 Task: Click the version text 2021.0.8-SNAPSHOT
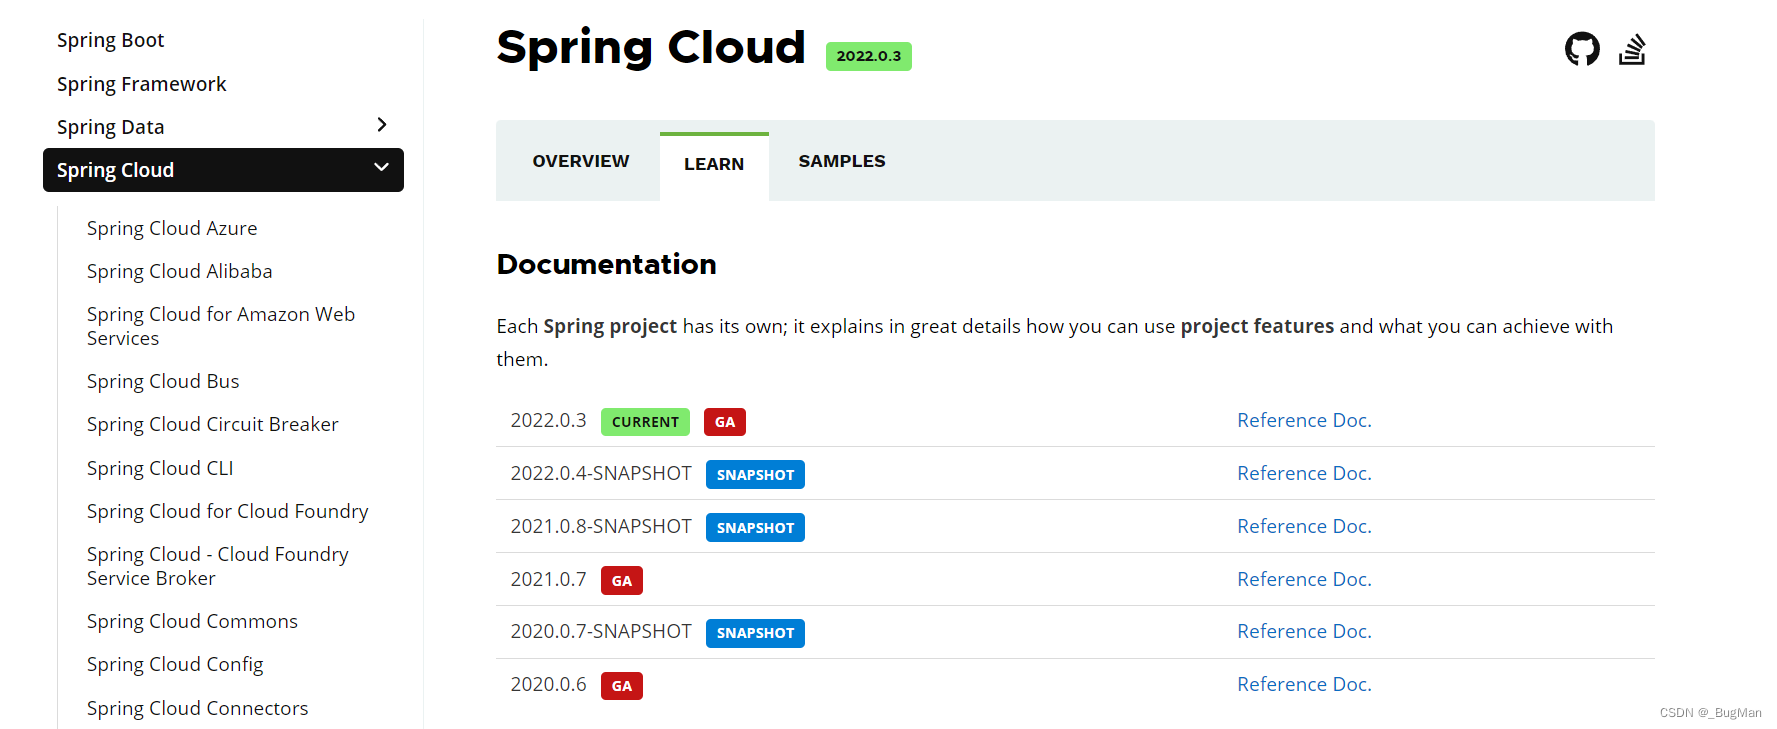point(601,527)
